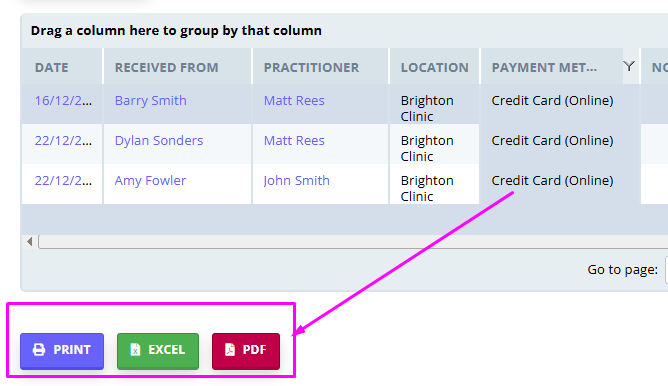
Task: Sort by the Date column header
Action: click(x=52, y=67)
